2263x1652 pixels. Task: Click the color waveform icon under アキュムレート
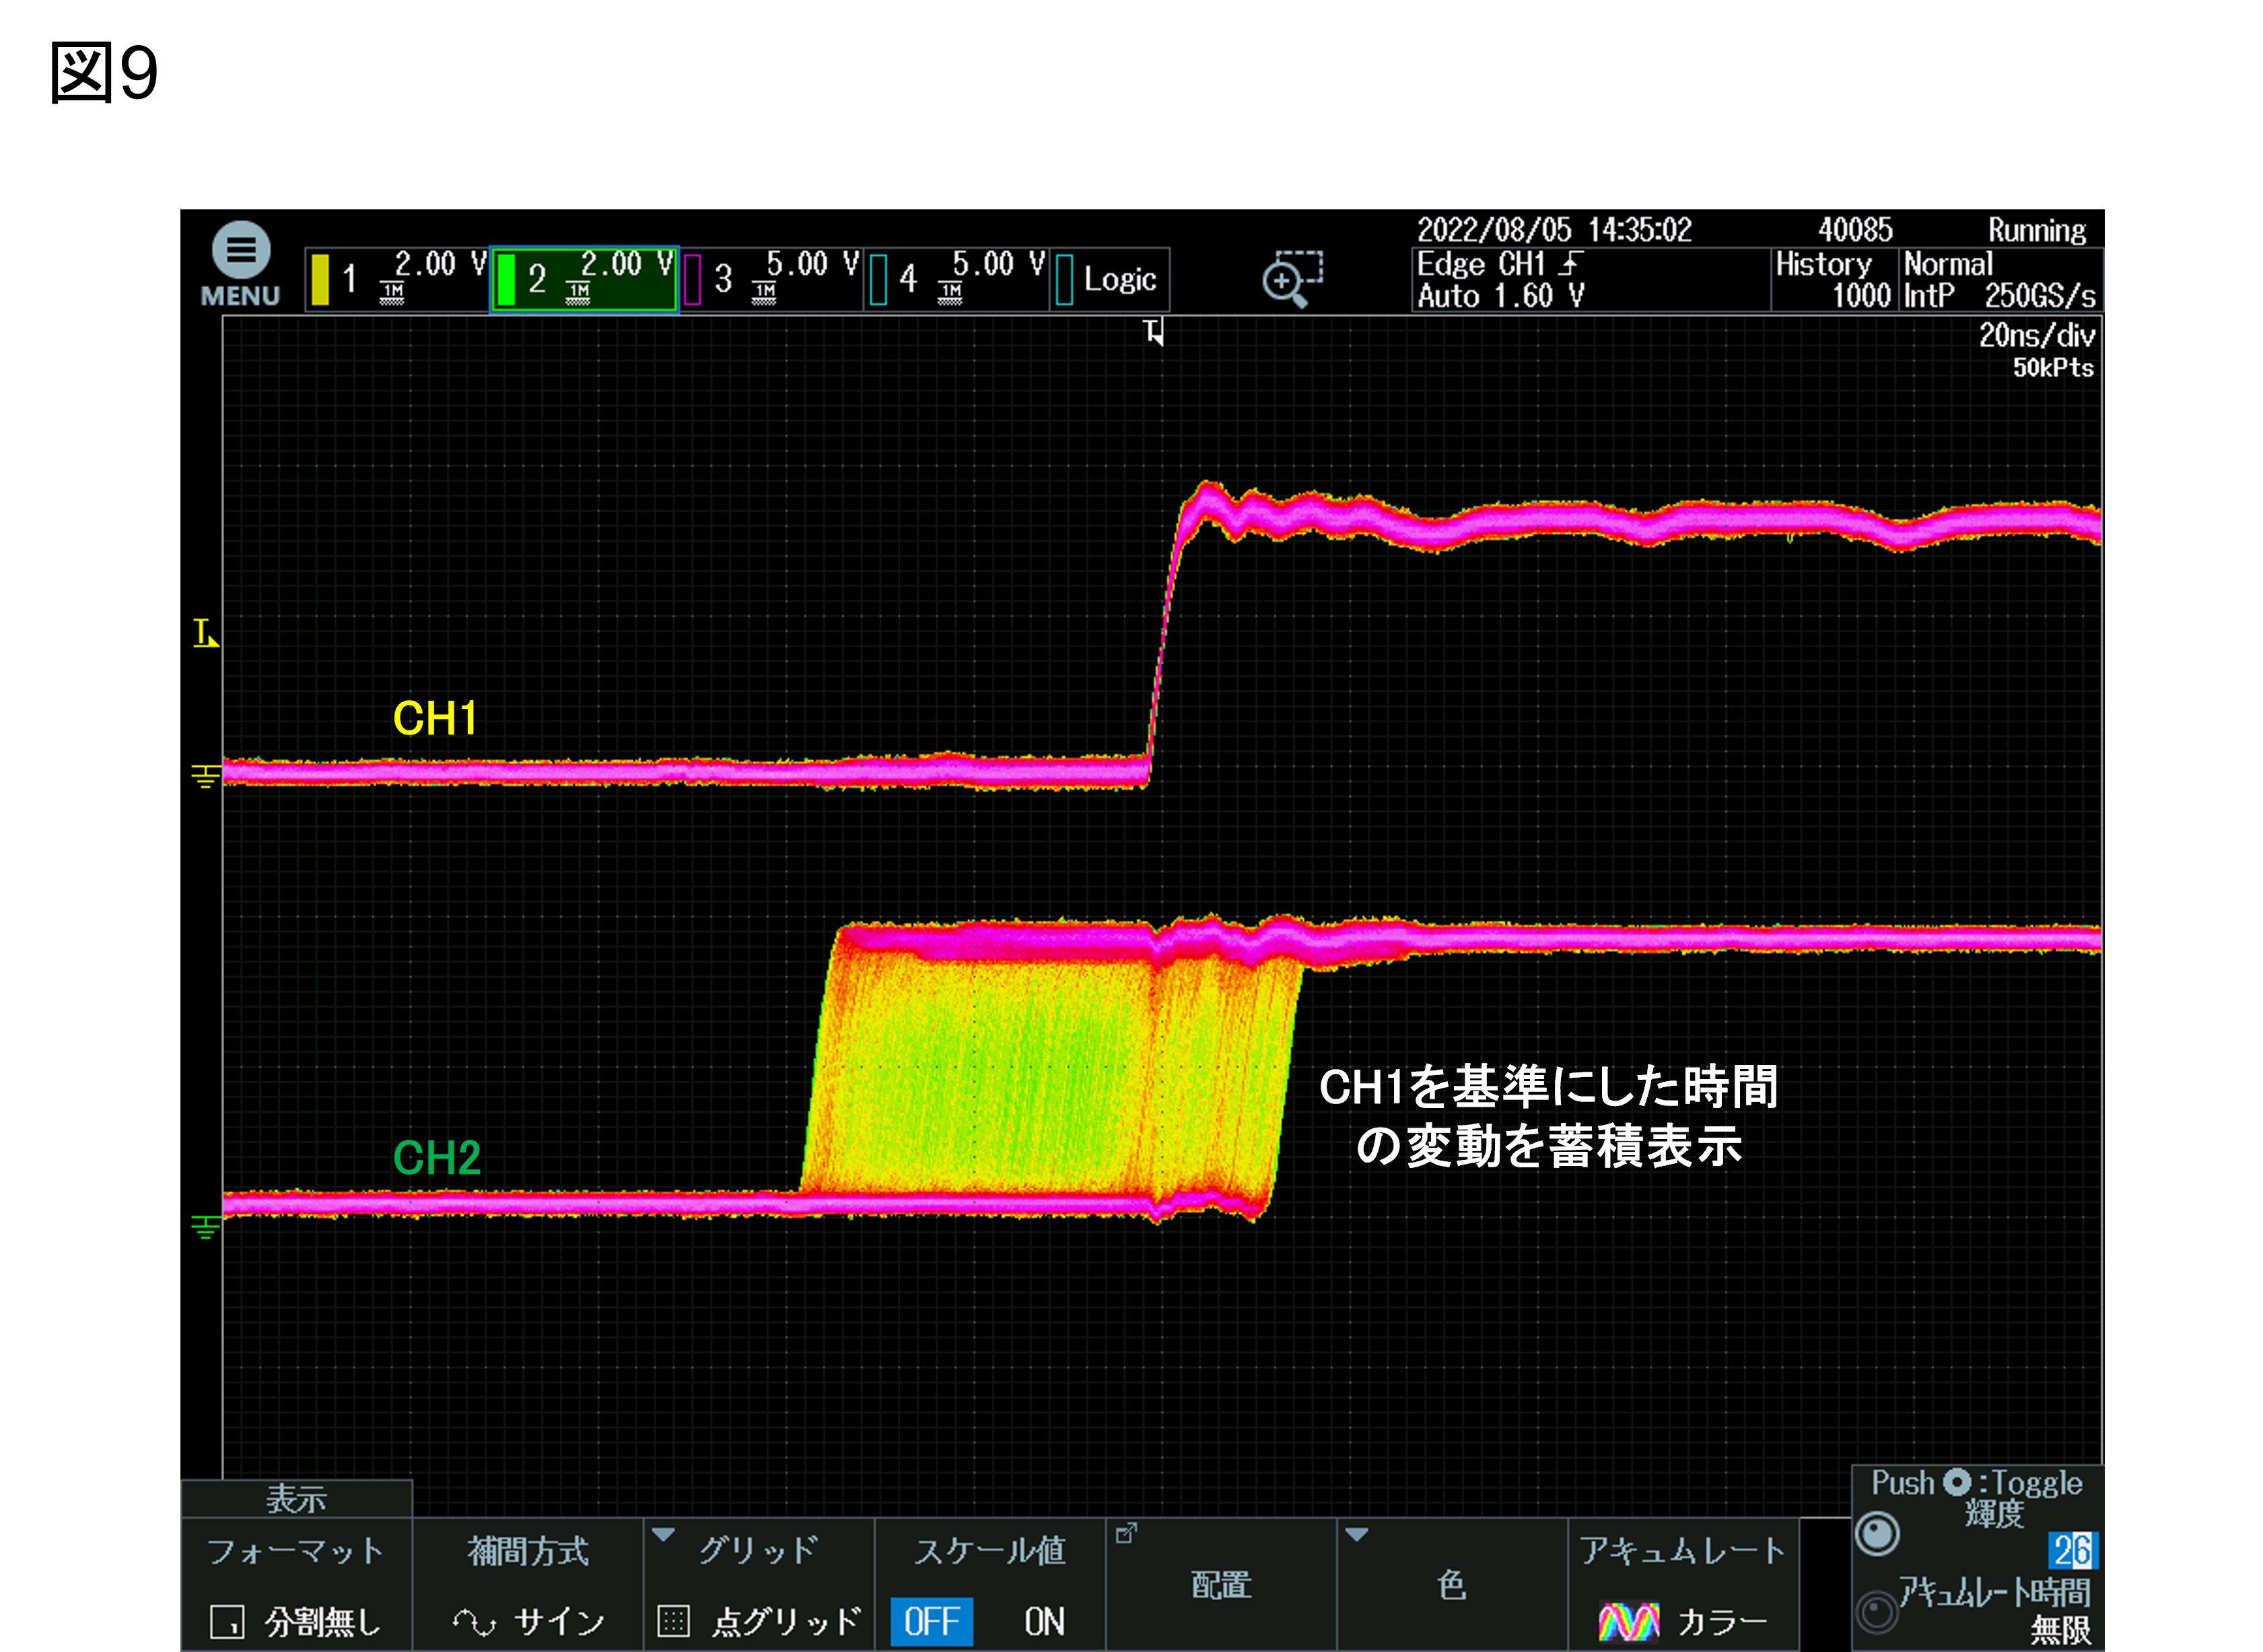click(x=1628, y=1621)
